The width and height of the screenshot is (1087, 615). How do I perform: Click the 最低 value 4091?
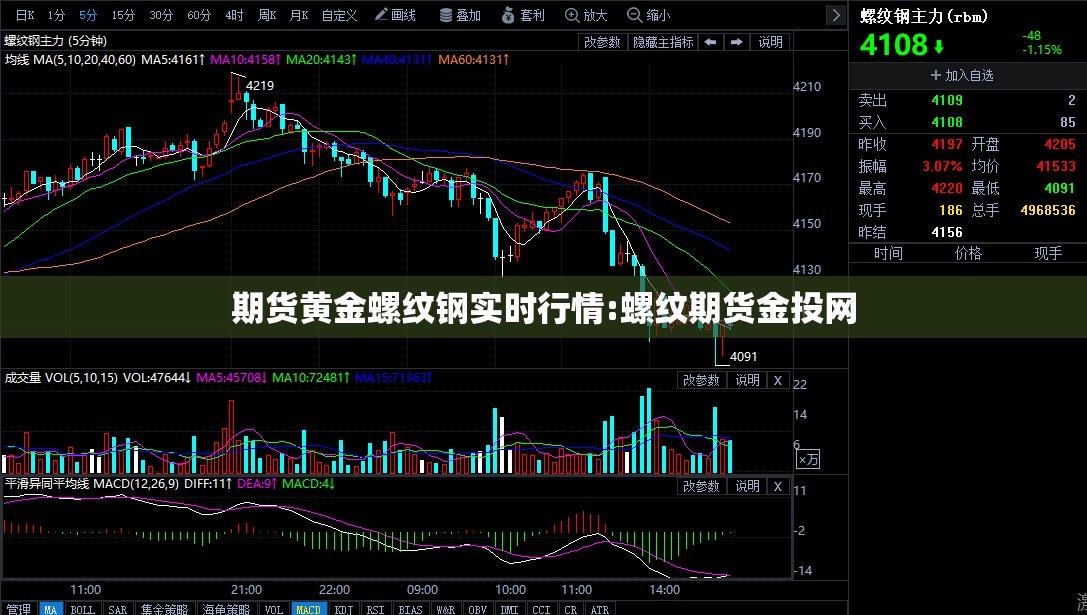click(x=1059, y=188)
